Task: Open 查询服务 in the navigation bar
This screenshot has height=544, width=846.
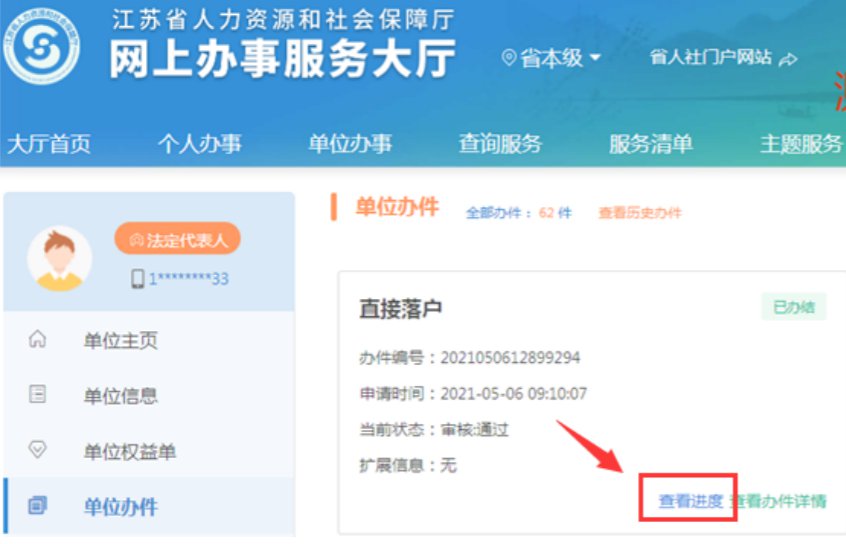Action: [x=500, y=144]
